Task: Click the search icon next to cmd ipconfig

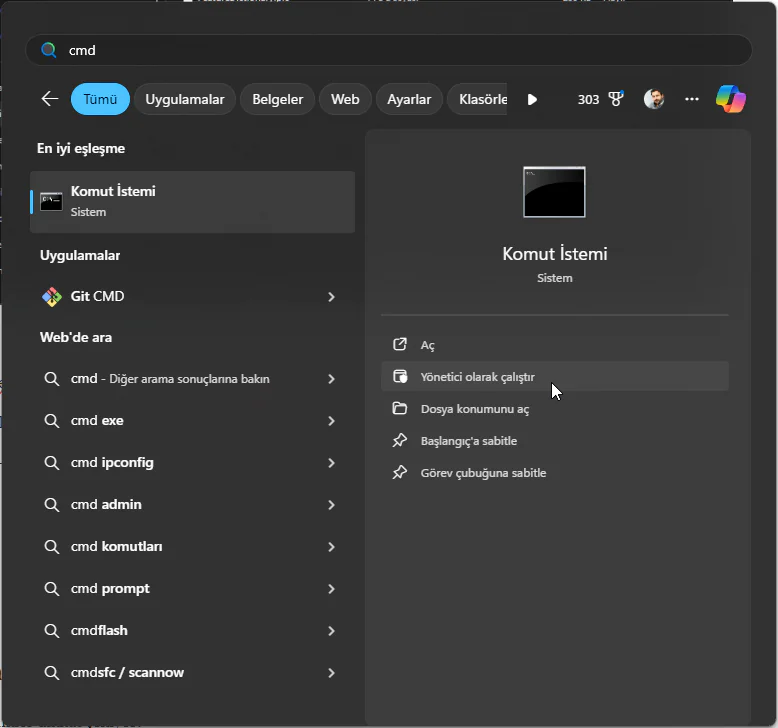Action: (x=52, y=463)
